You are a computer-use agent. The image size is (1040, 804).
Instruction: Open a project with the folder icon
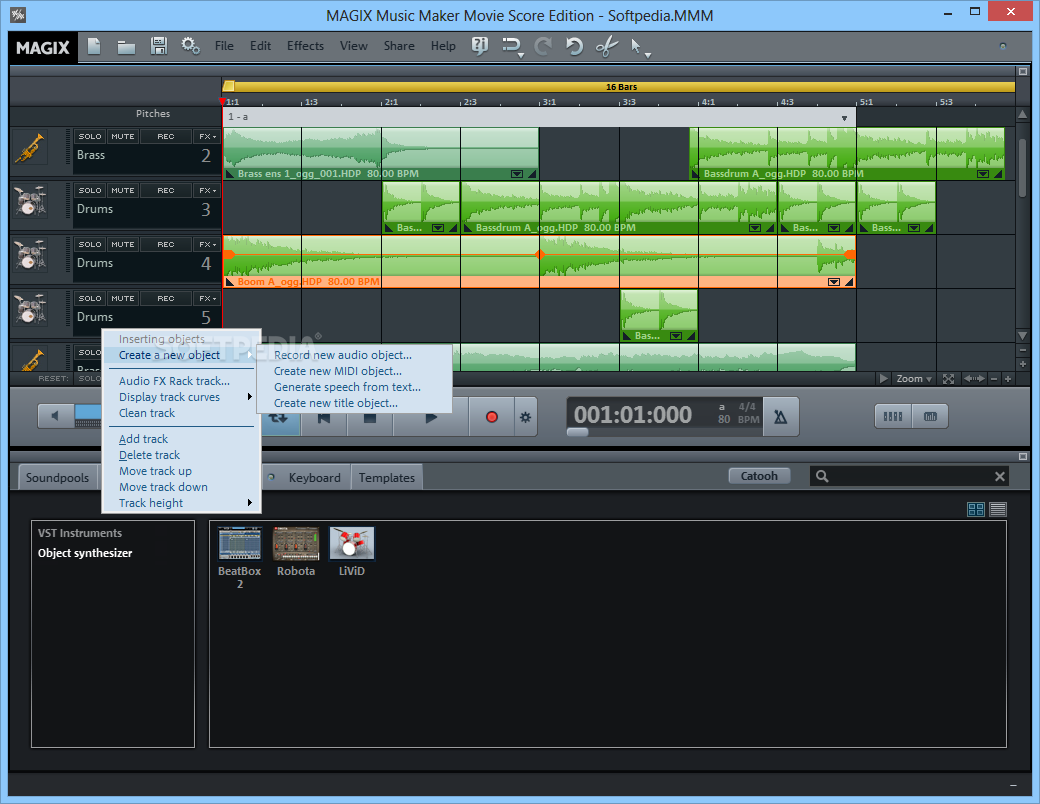[126, 46]
